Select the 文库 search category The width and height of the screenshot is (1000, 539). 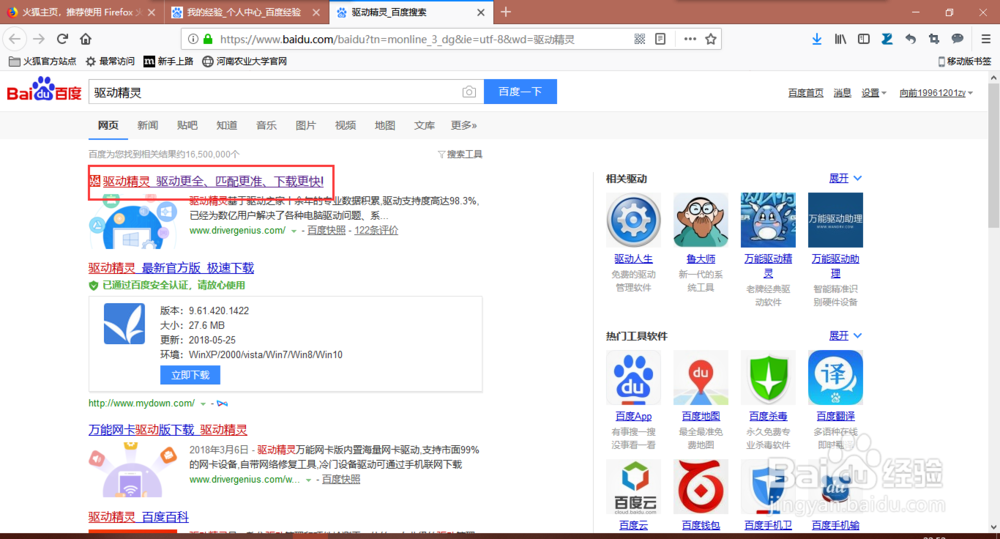pyautogui.click(x=424, y=126)
